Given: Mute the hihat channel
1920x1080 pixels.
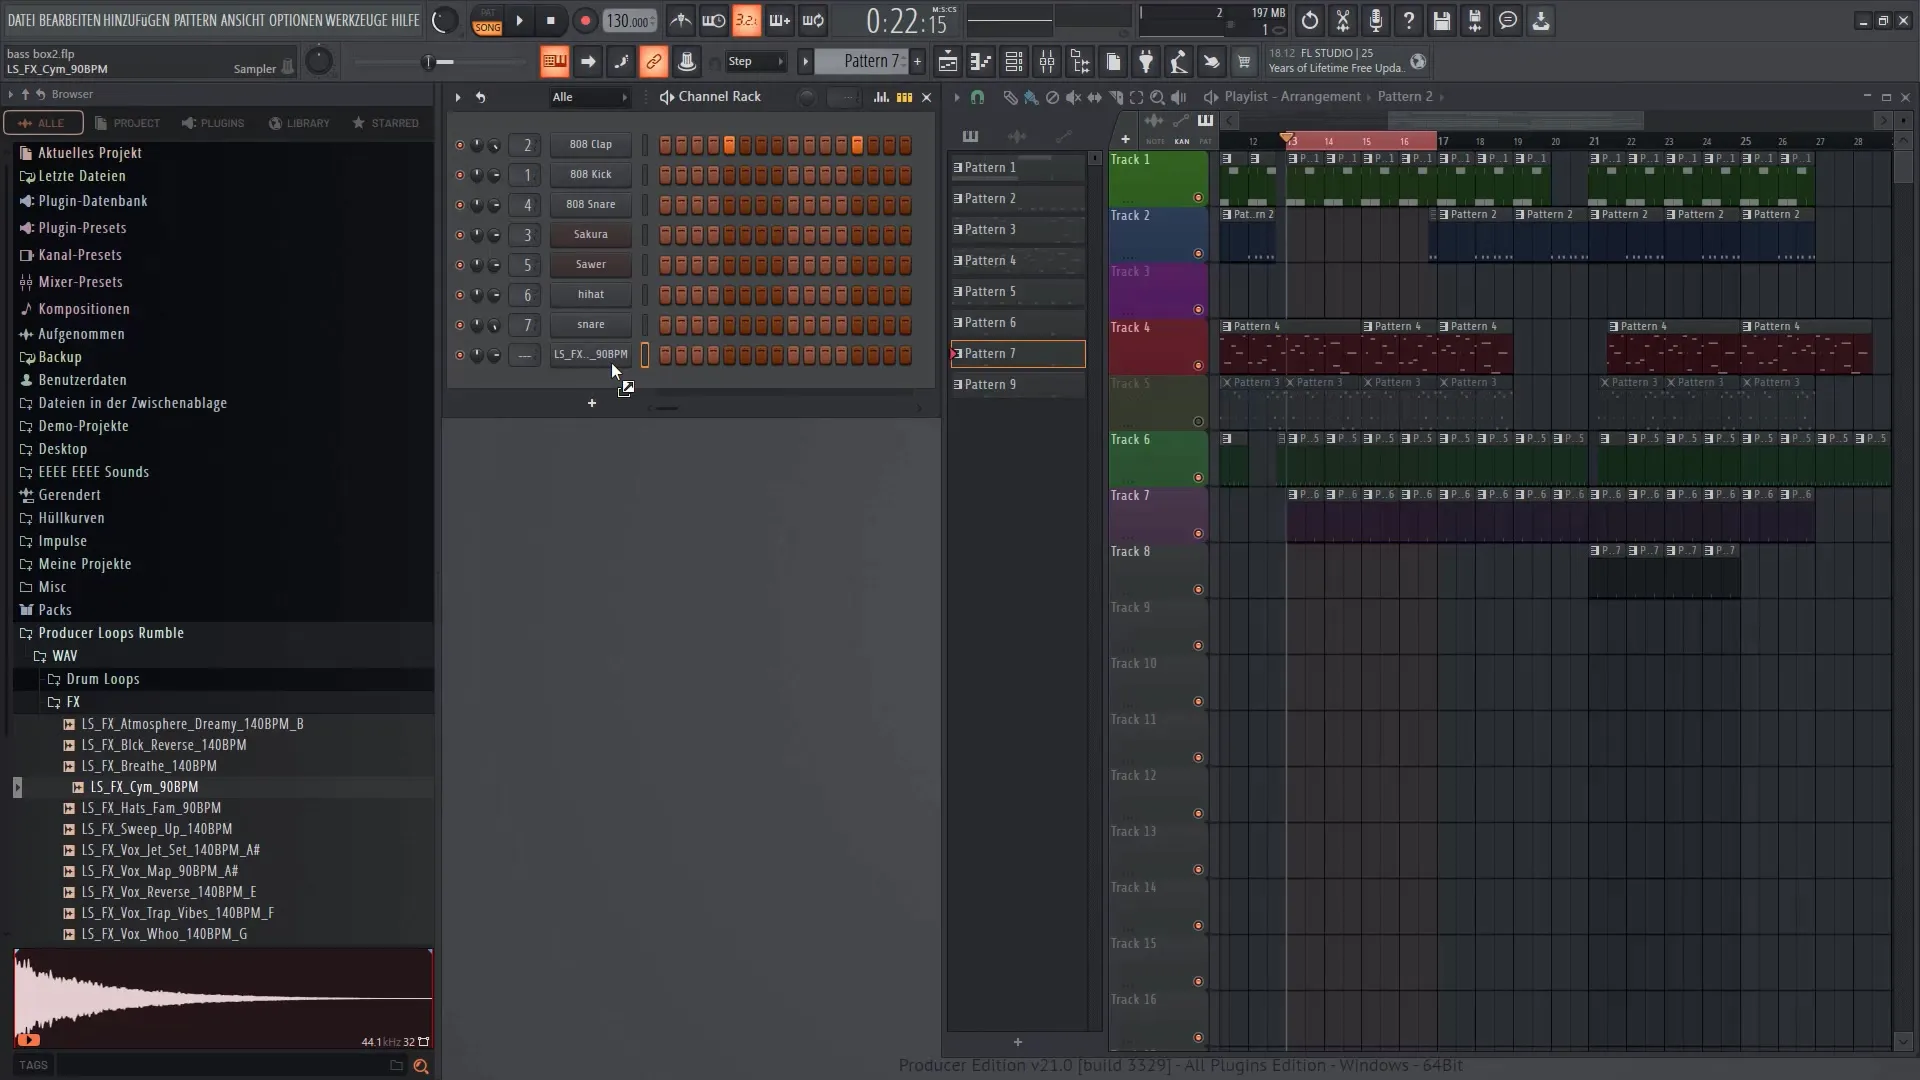Looking at the screenshot, I should point(459,295).
